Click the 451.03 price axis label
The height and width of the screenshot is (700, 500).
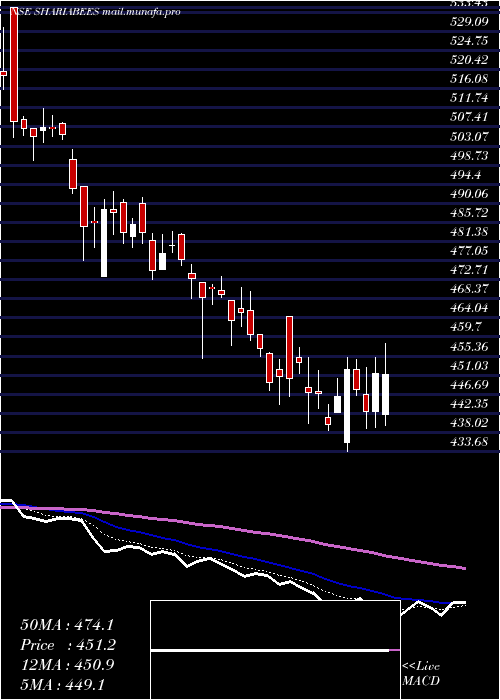(467, 366)
